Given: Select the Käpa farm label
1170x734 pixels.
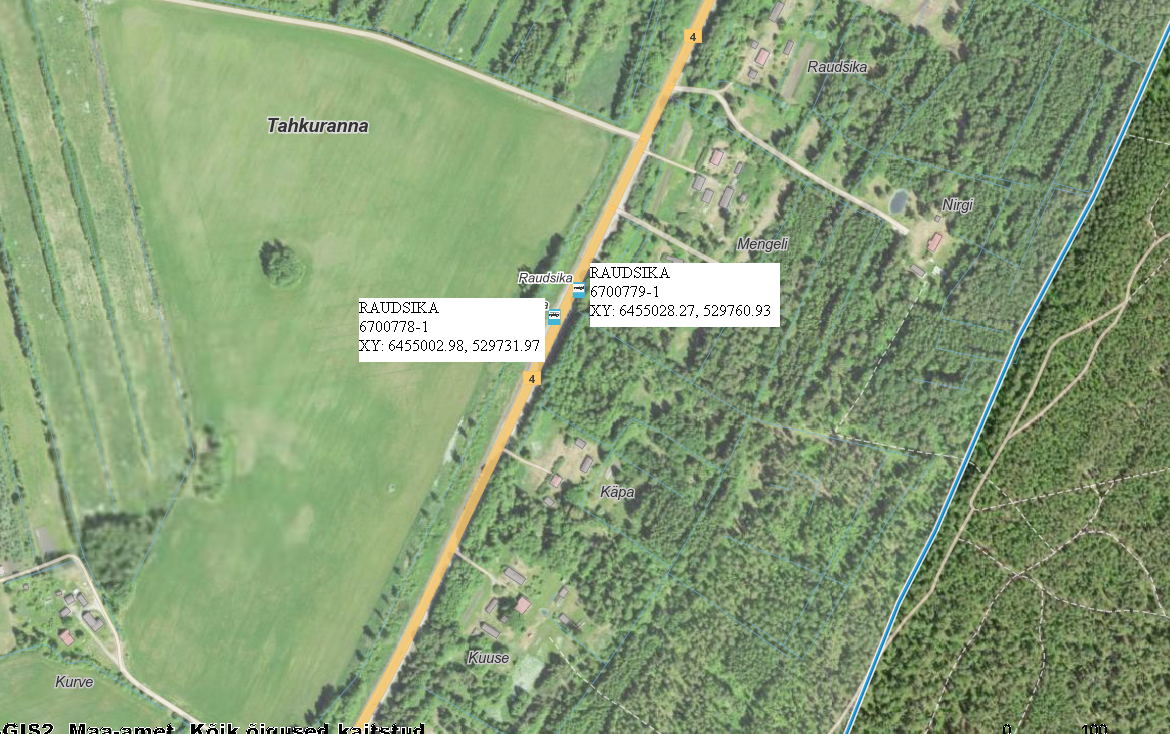Looking at the screenshot, I should (617, 492).
